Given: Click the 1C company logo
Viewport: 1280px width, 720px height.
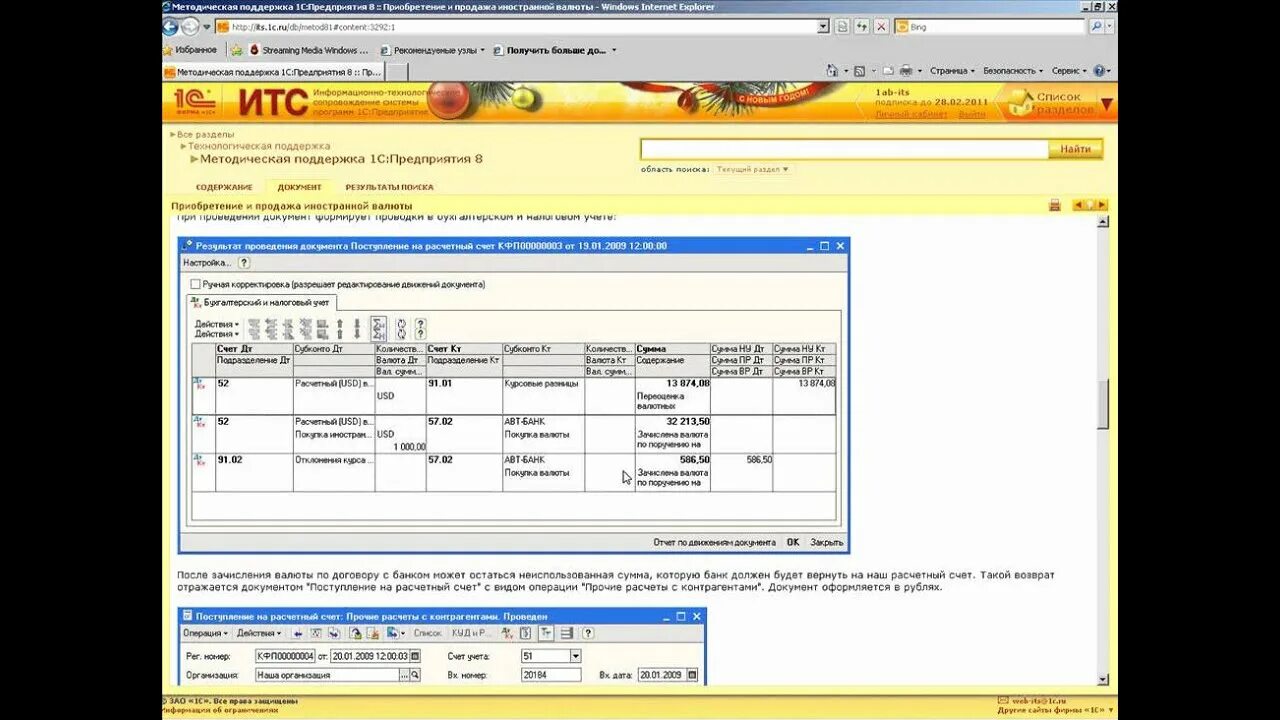Looking at the screenshot, I should [195, 102].
